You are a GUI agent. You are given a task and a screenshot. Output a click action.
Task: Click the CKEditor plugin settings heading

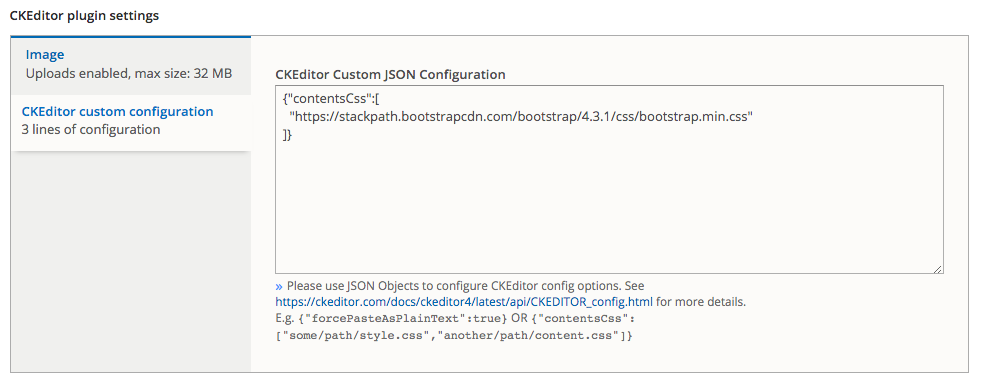tap(84, 16)
